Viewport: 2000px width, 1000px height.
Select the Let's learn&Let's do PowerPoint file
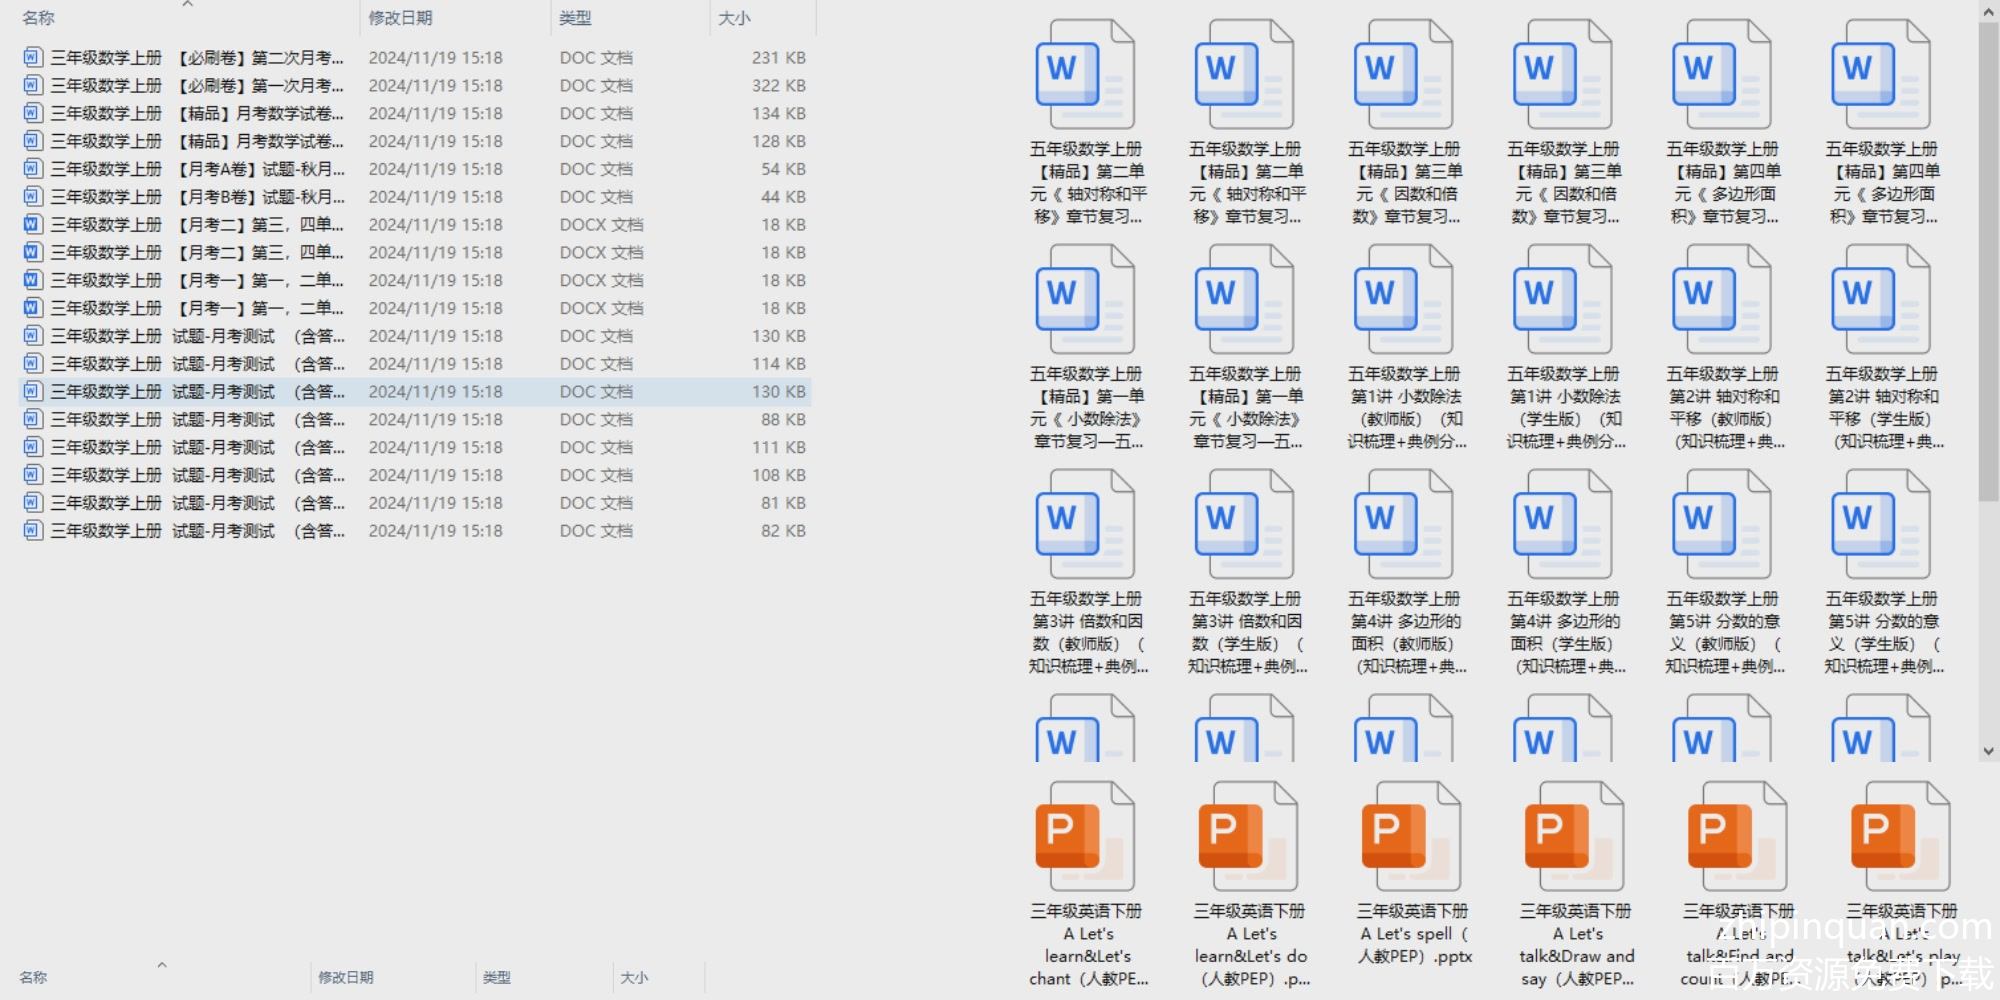tap(1248, 838)
